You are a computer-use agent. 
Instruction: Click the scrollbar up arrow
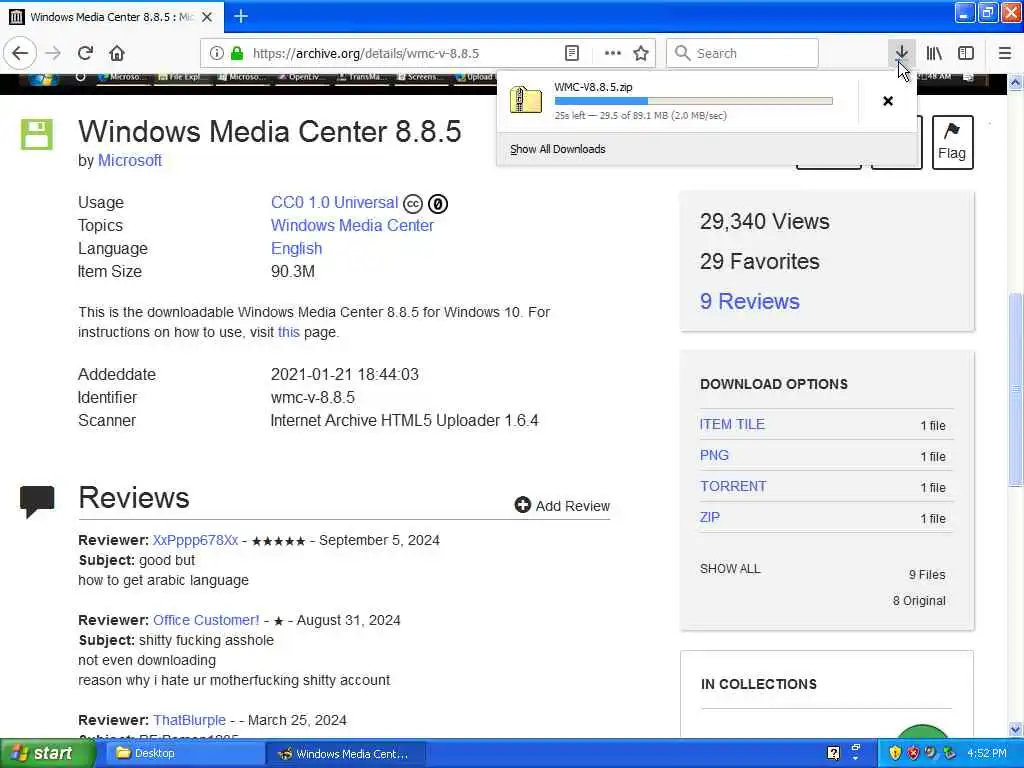pos(1016,83)
